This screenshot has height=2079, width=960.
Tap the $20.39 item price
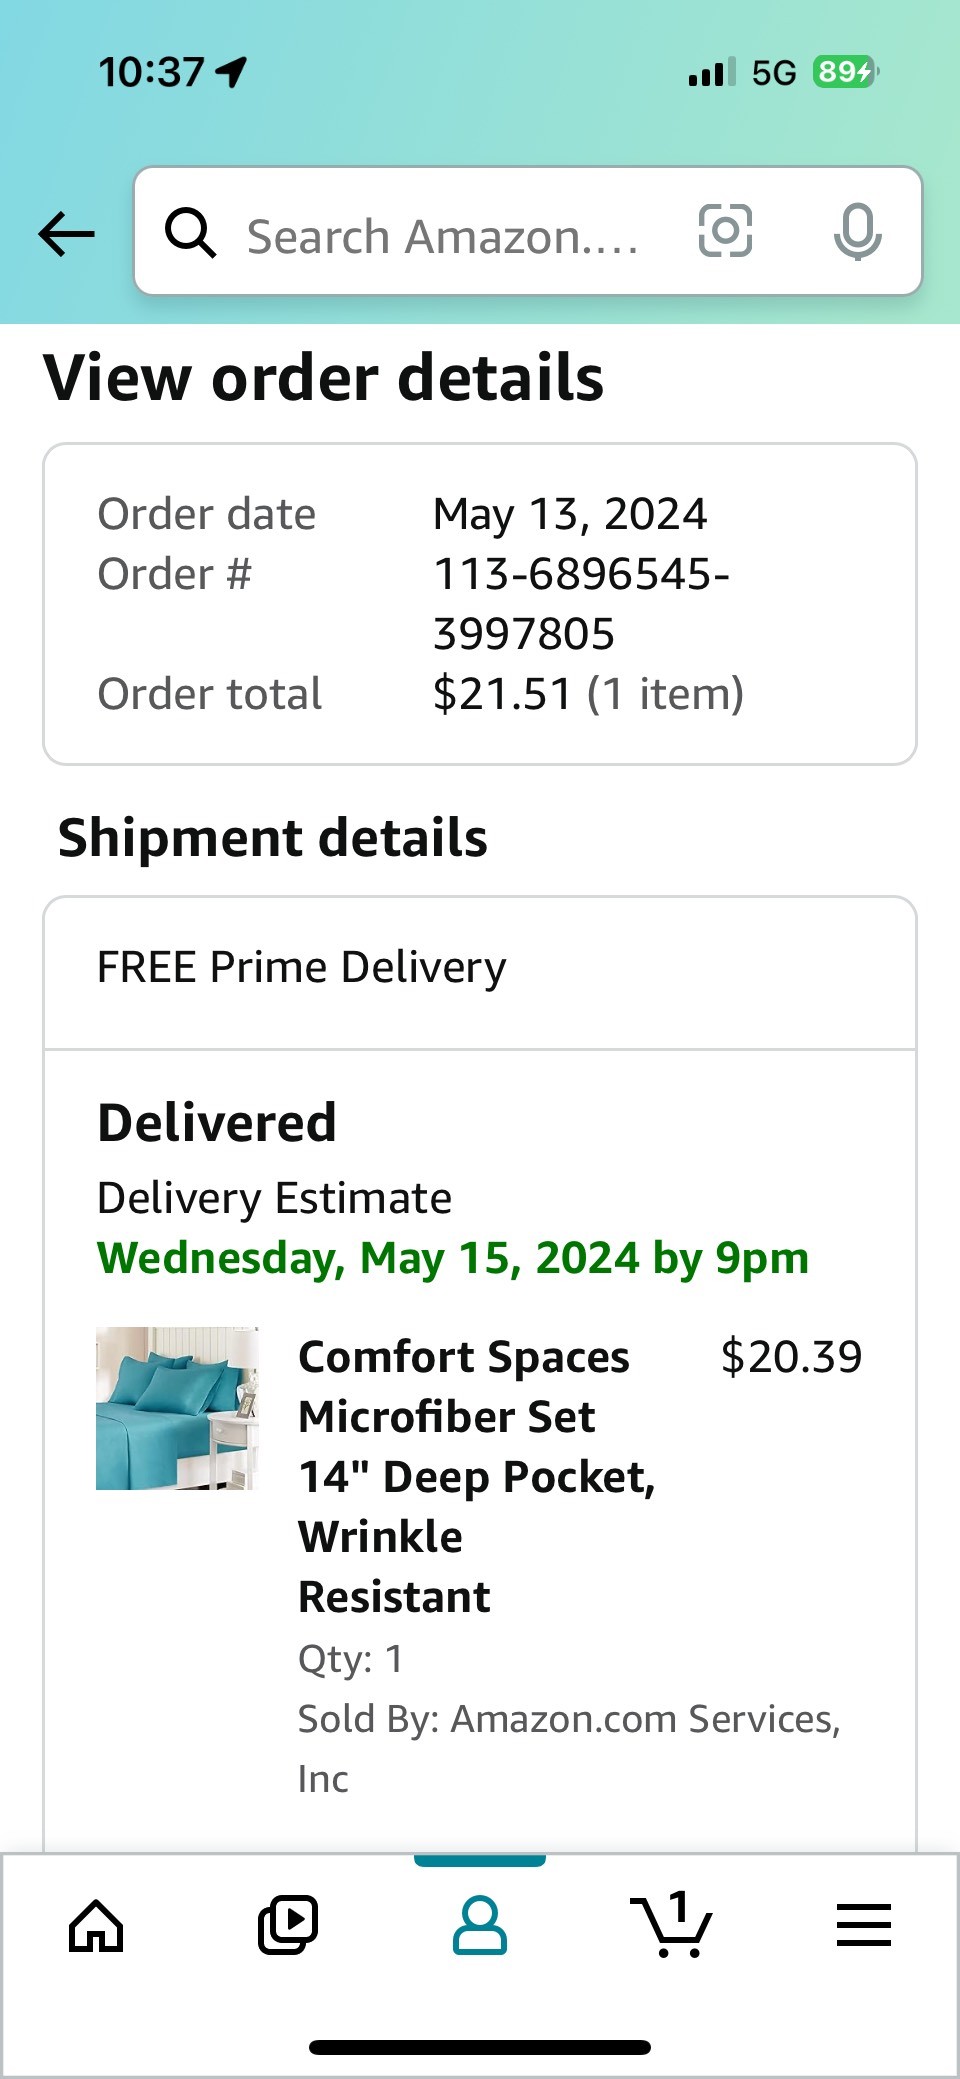point(791,1357)
